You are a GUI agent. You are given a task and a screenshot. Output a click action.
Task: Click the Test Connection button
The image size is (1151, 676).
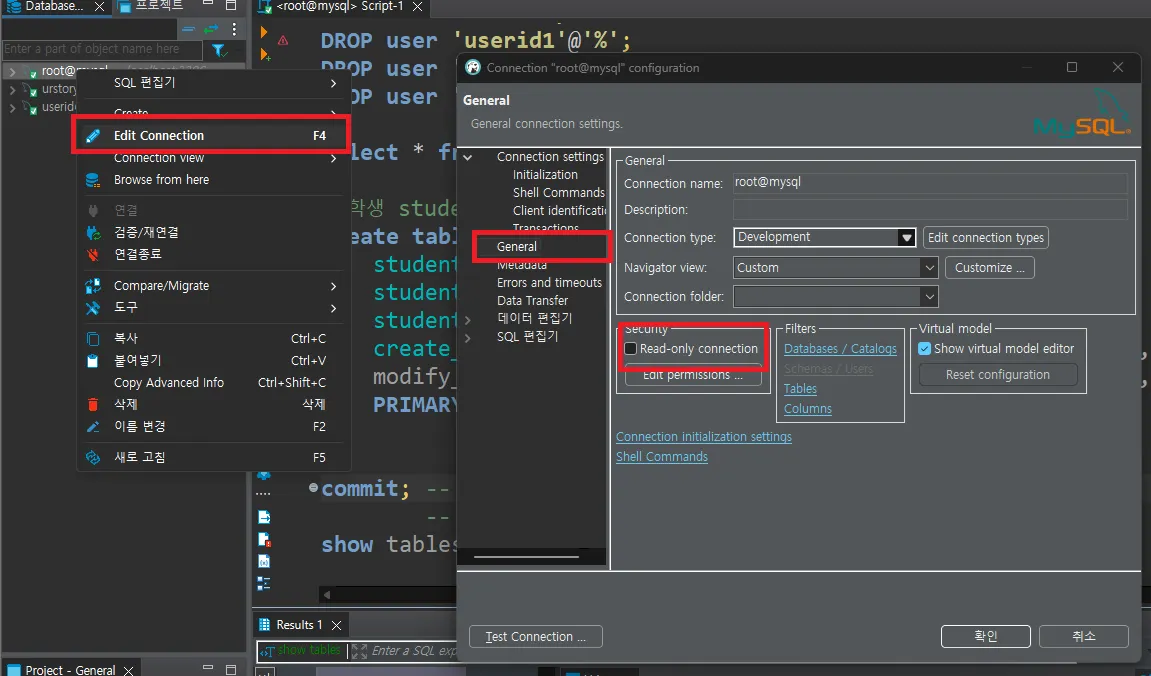point(535,637)
